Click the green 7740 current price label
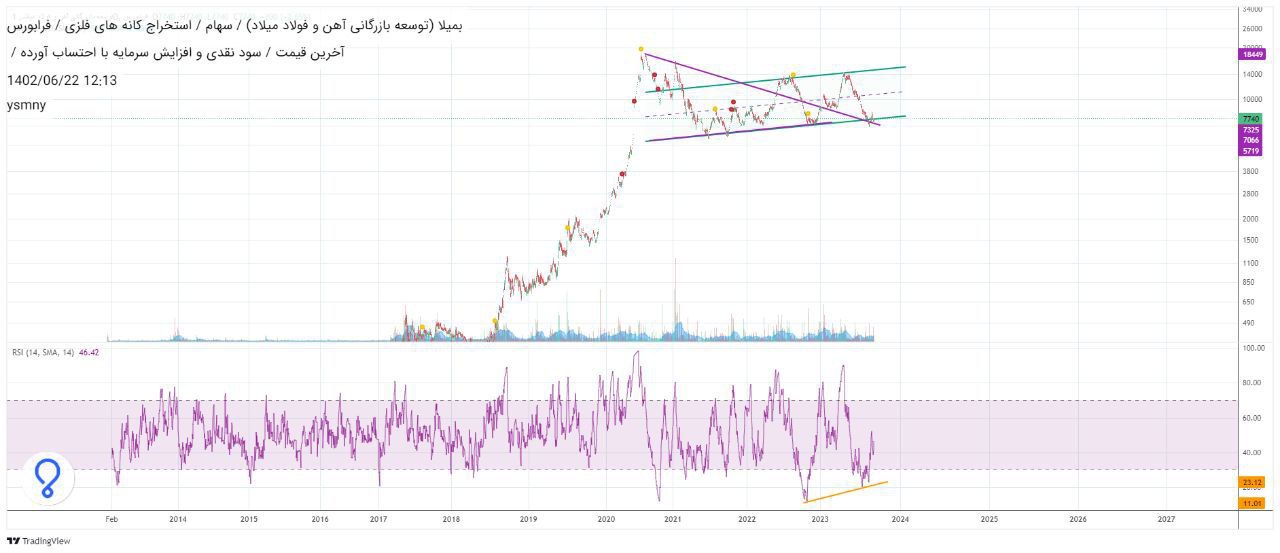This screenshot has height=553, width=1280. (1250, 119)
